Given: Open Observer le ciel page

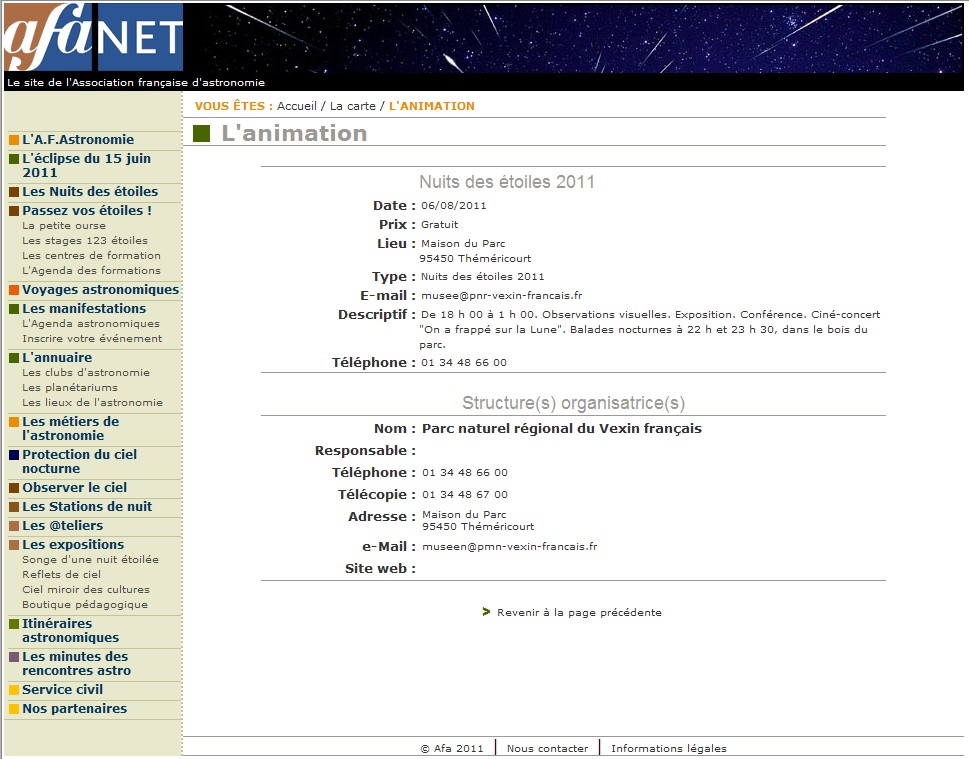Looking at the screenshot, I should click(75, 488).
